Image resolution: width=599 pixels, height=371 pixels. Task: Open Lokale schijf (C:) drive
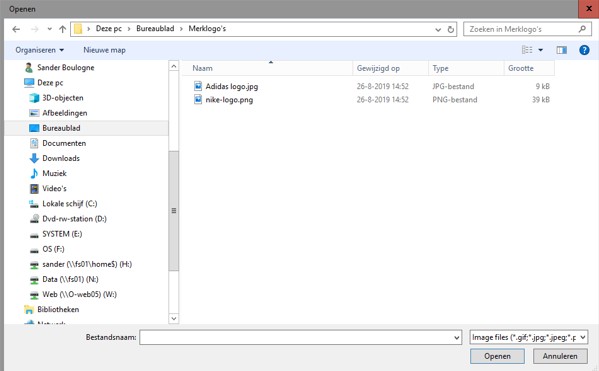[x=70, y=204]
